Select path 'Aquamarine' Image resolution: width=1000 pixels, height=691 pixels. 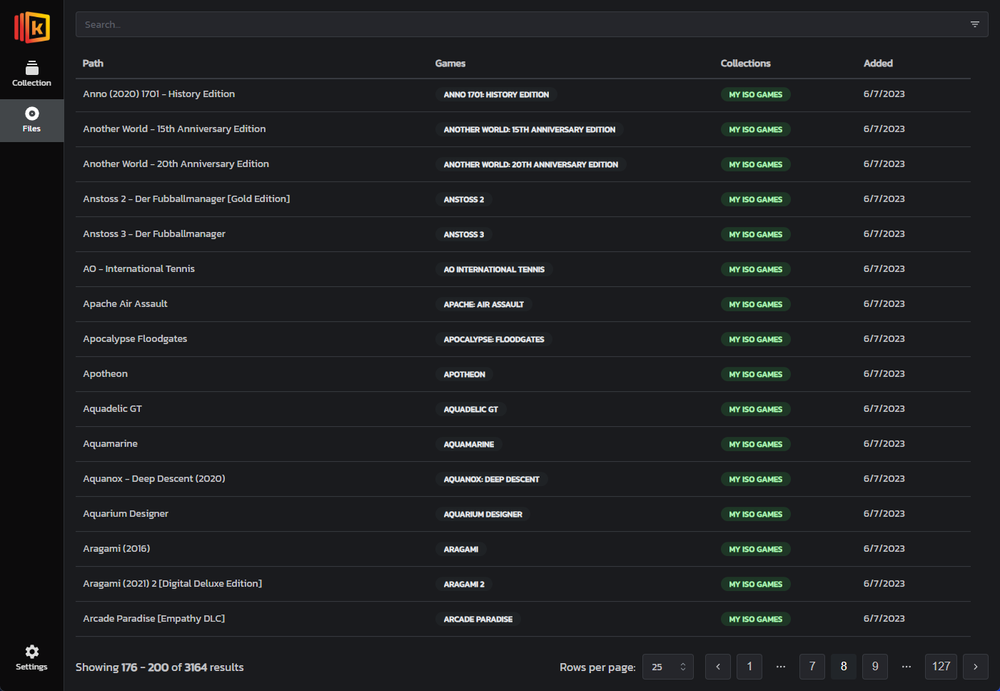[110, 443]
